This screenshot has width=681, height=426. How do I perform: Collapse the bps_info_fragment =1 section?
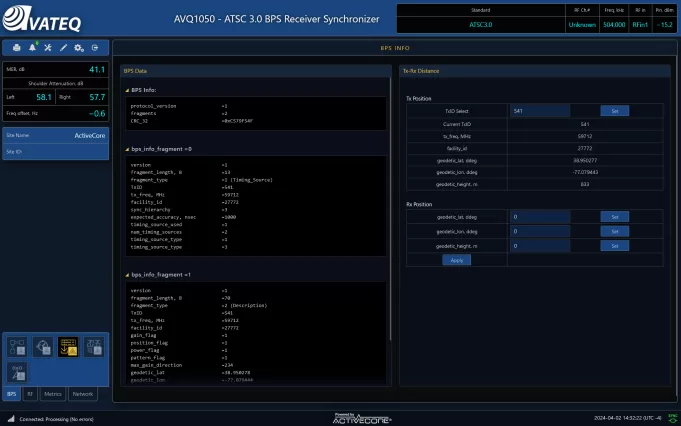[x=127, y=275]
